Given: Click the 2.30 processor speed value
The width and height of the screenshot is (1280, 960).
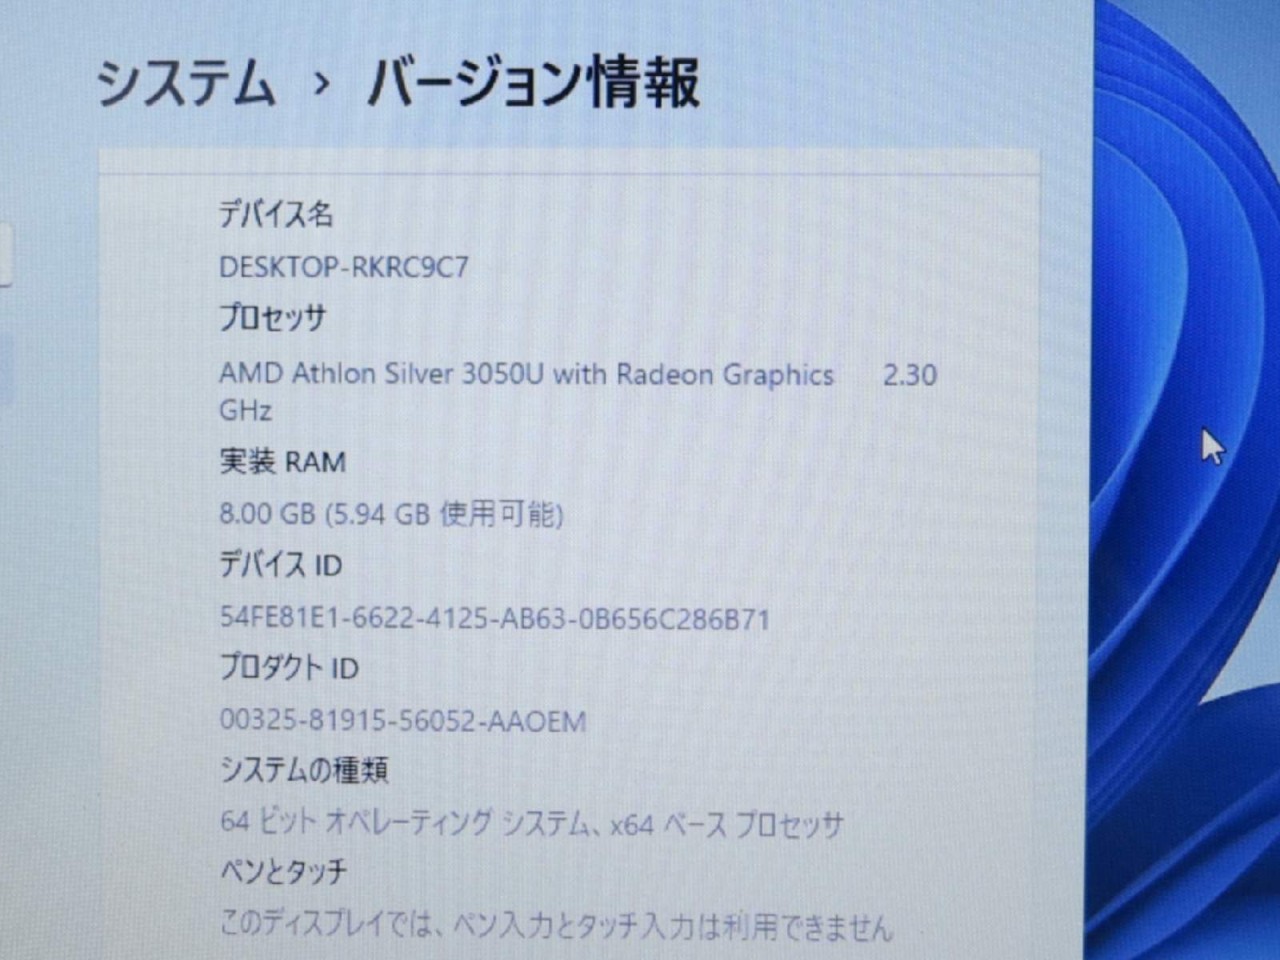Looking at the screenshot, I should click(x=909, y=375).
